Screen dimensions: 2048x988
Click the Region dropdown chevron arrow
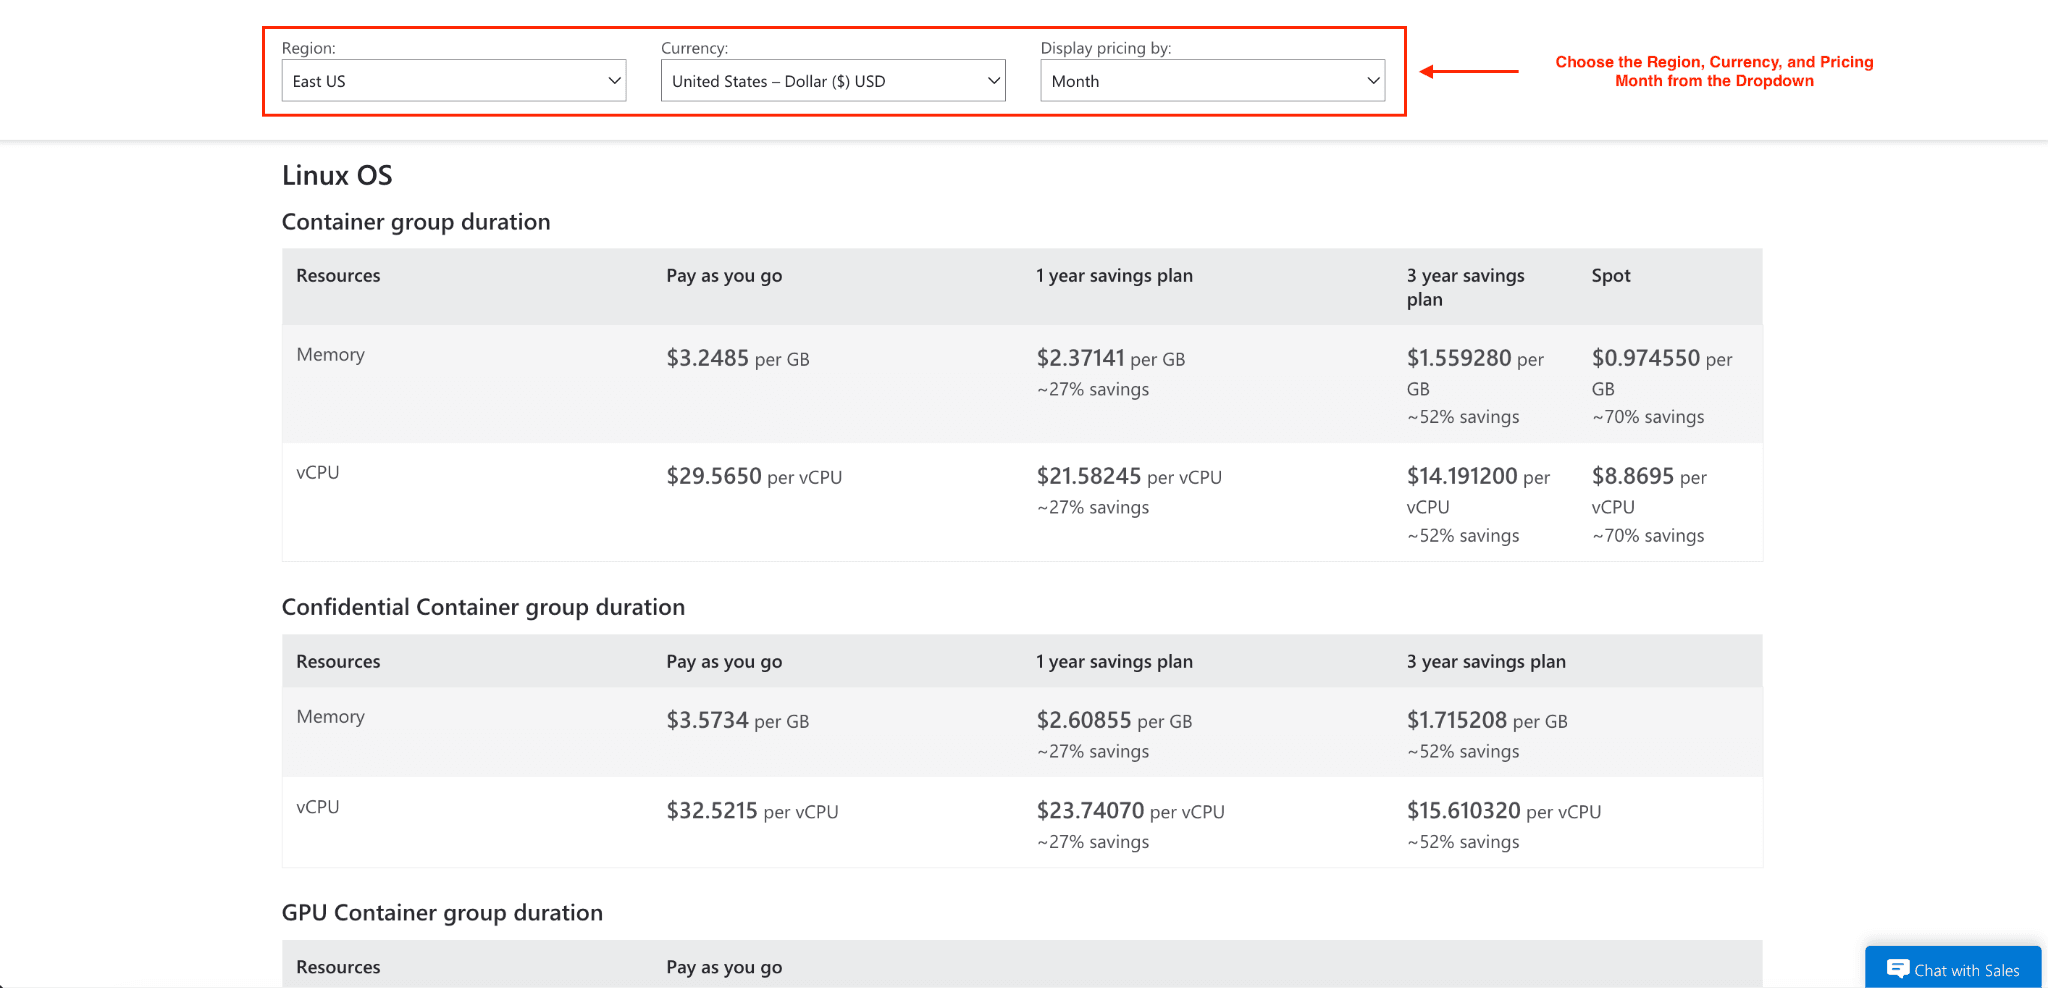point(614,81)
